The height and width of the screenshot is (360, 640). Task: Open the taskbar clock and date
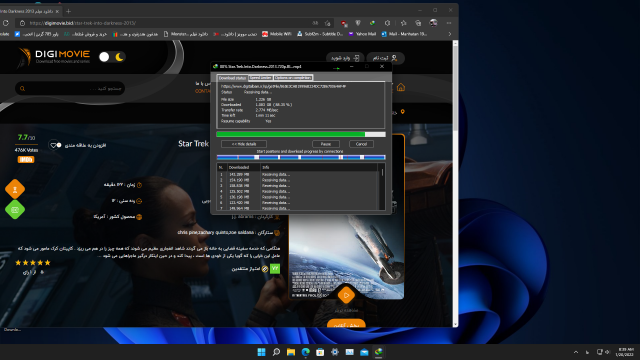pos(625,352)
